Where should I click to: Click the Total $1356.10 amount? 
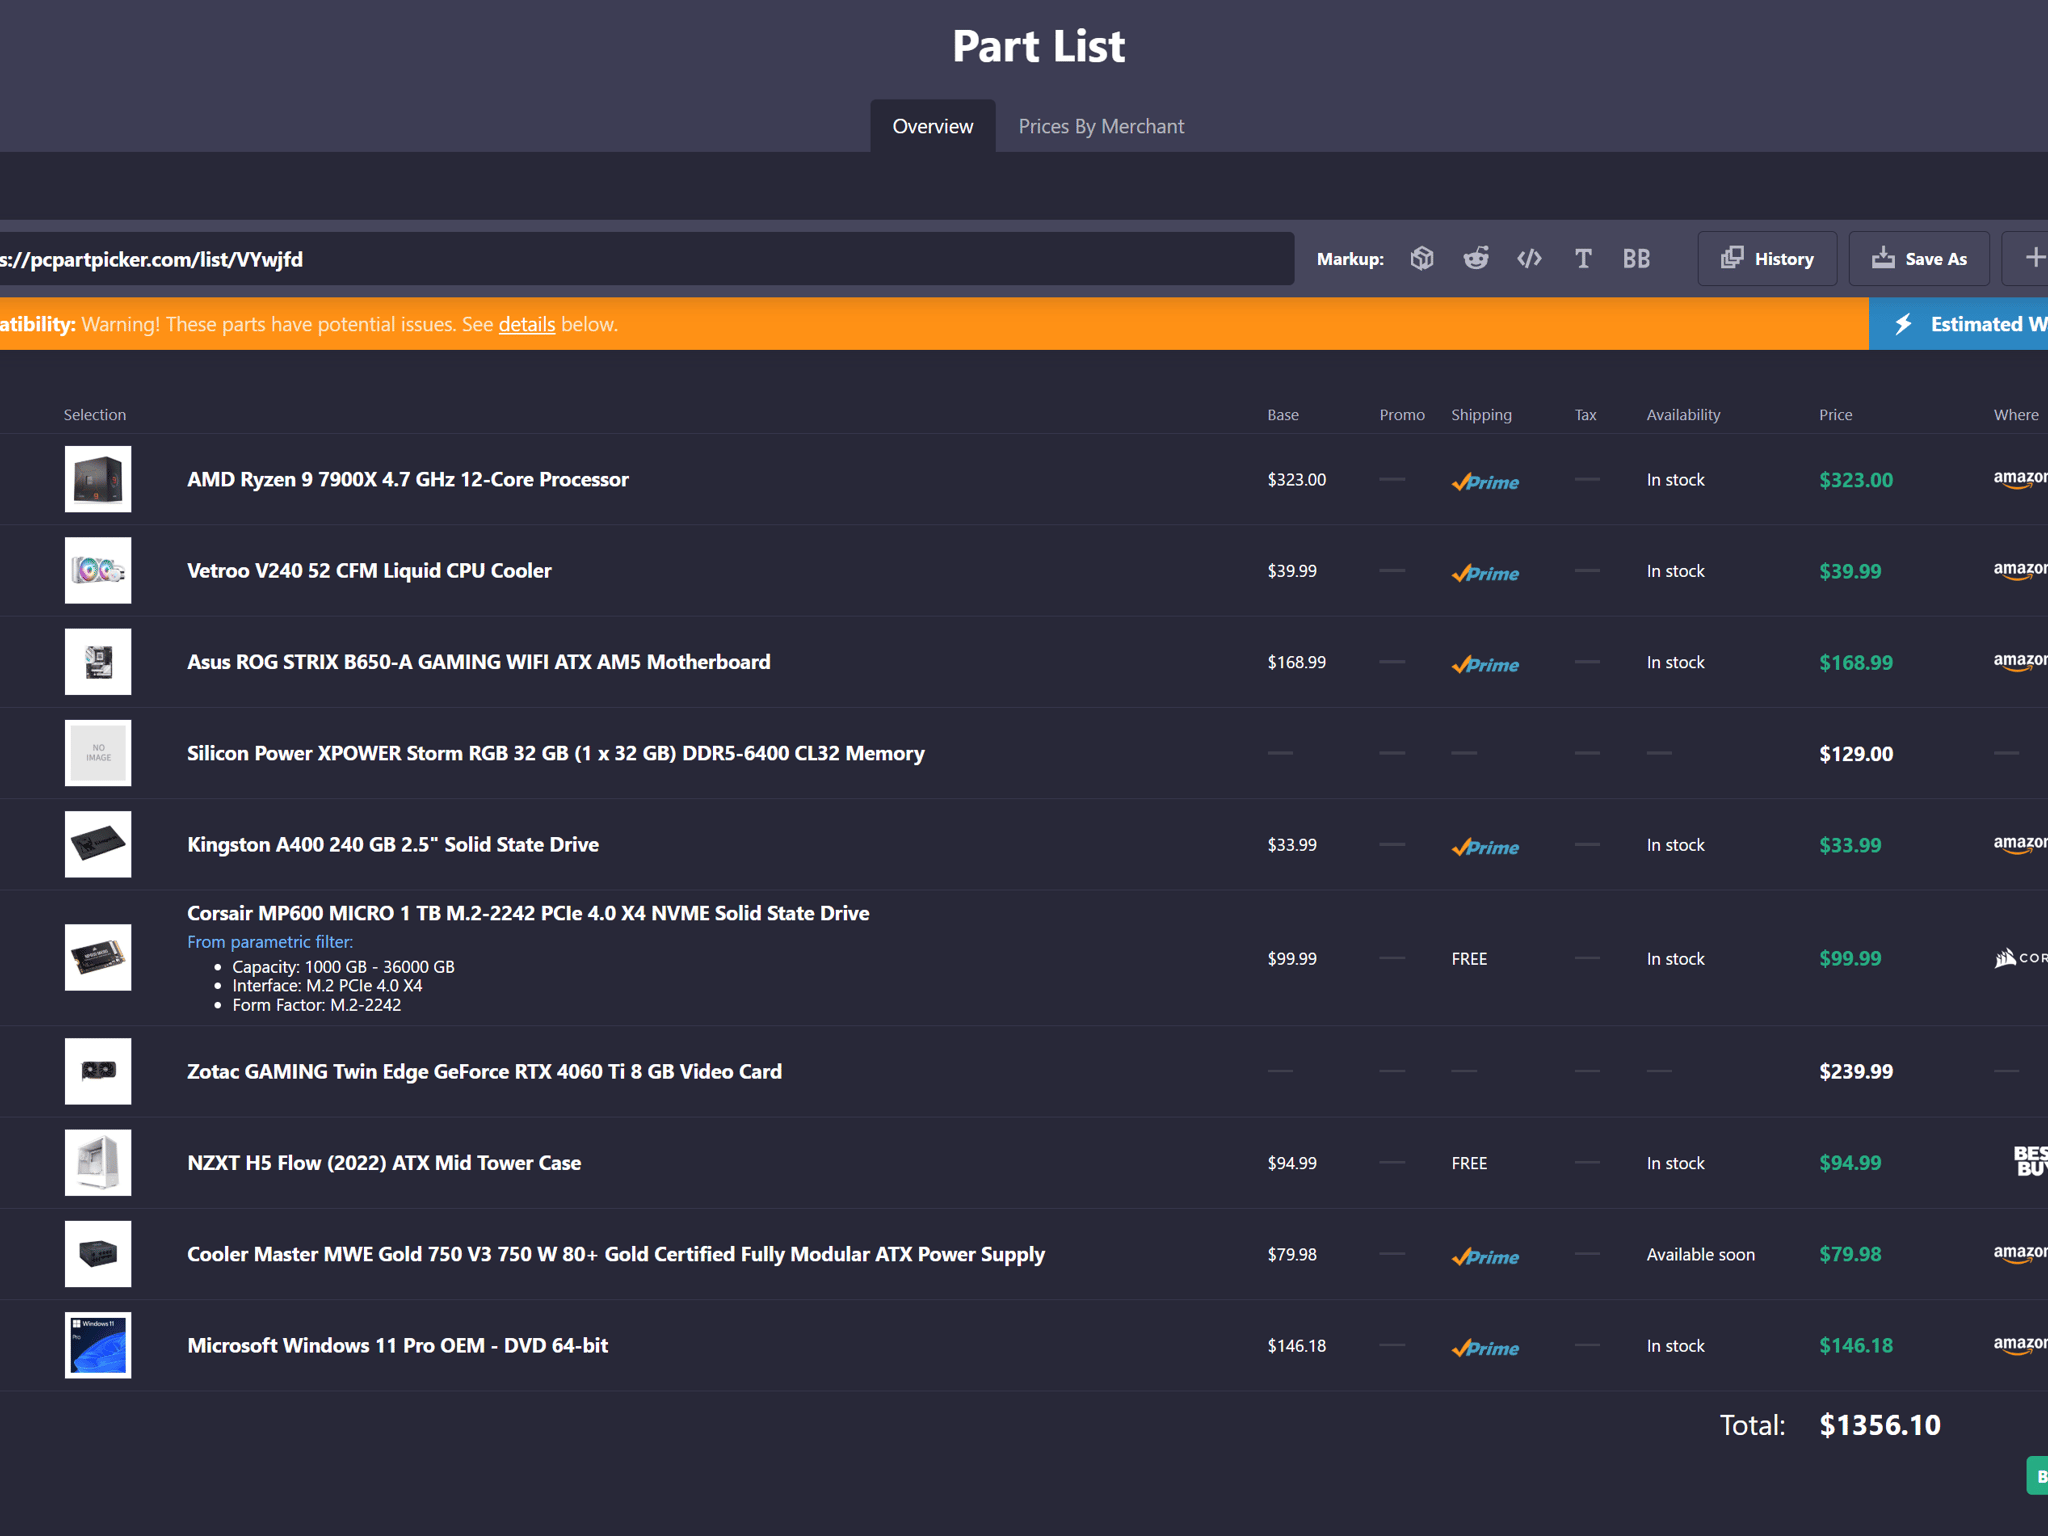pos(1880,1425)
